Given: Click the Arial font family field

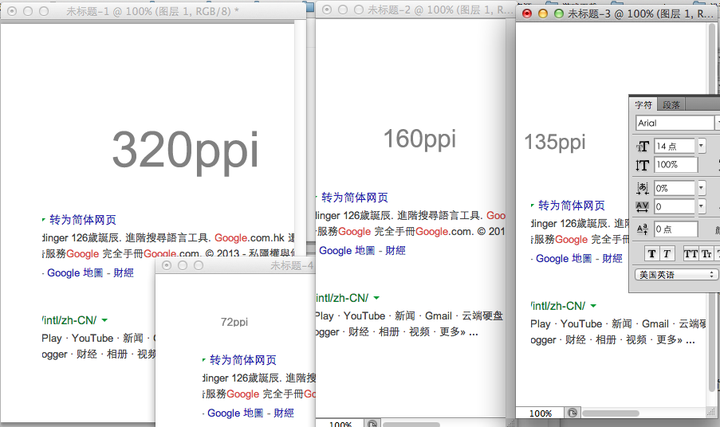Looking at the screenshot, I should click(675, 123).
